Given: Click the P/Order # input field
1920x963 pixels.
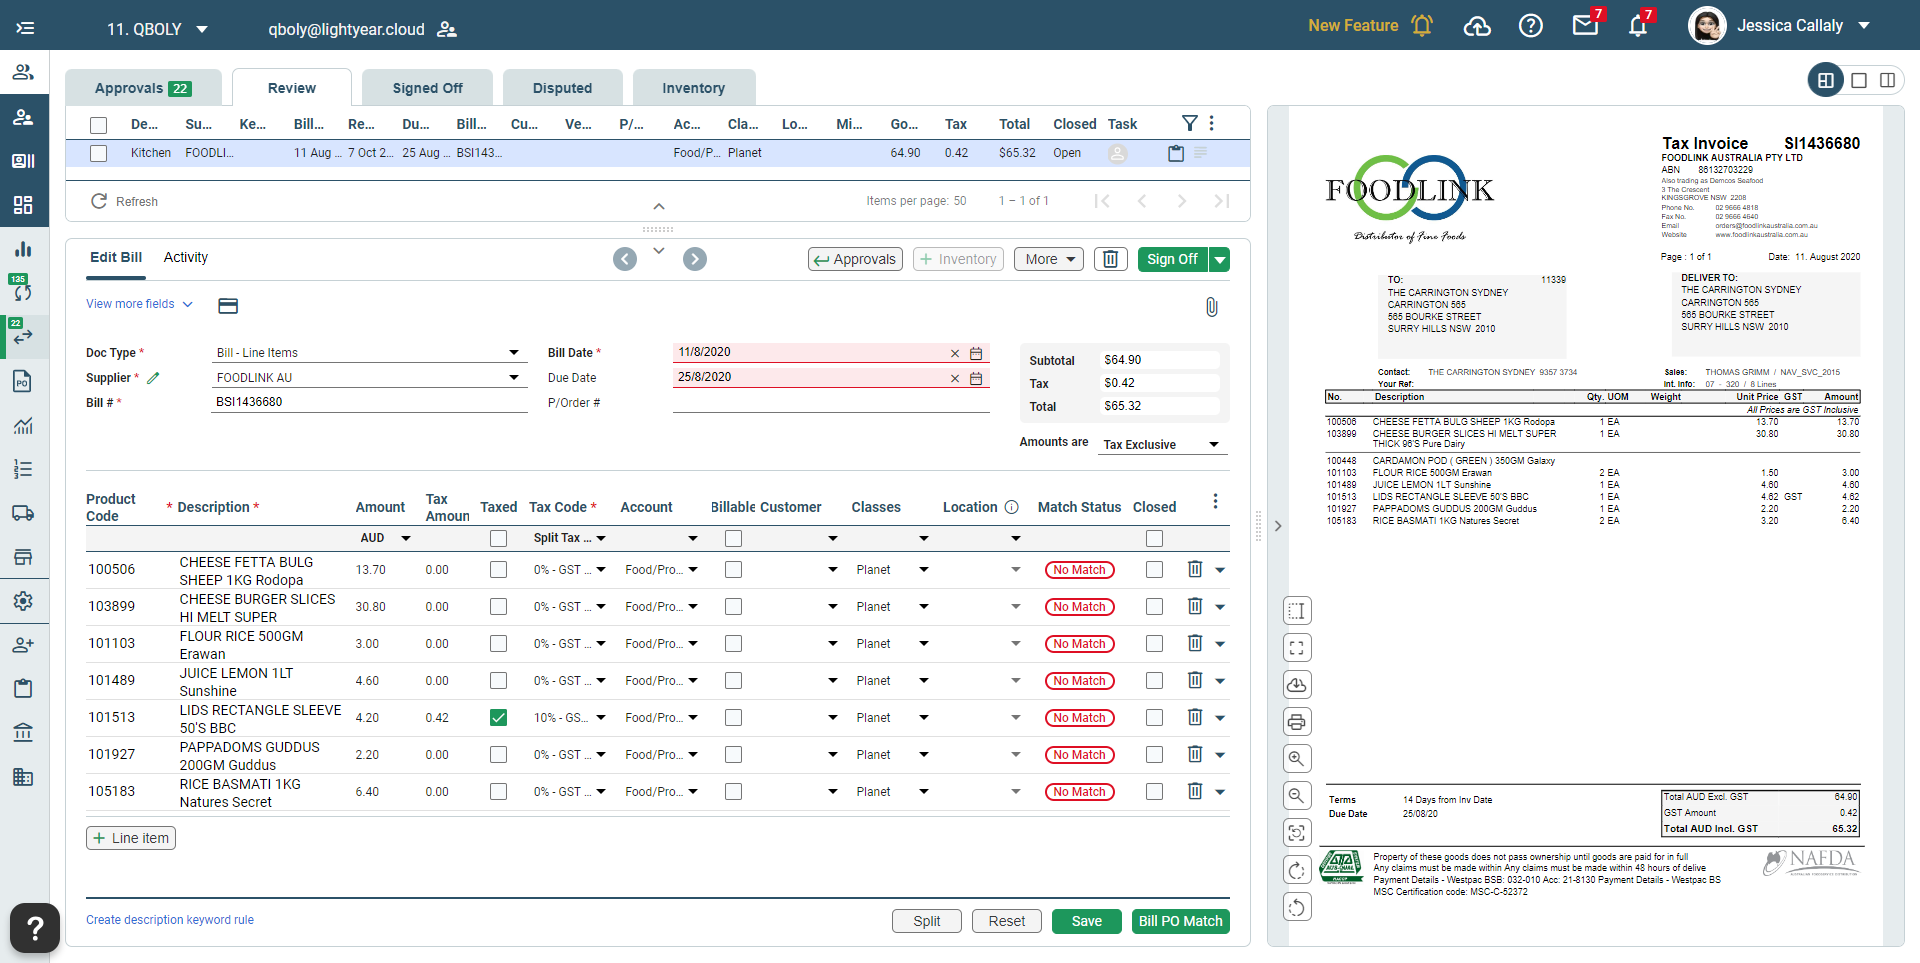Looking at the screenshot, I should [x=831, y=402].
